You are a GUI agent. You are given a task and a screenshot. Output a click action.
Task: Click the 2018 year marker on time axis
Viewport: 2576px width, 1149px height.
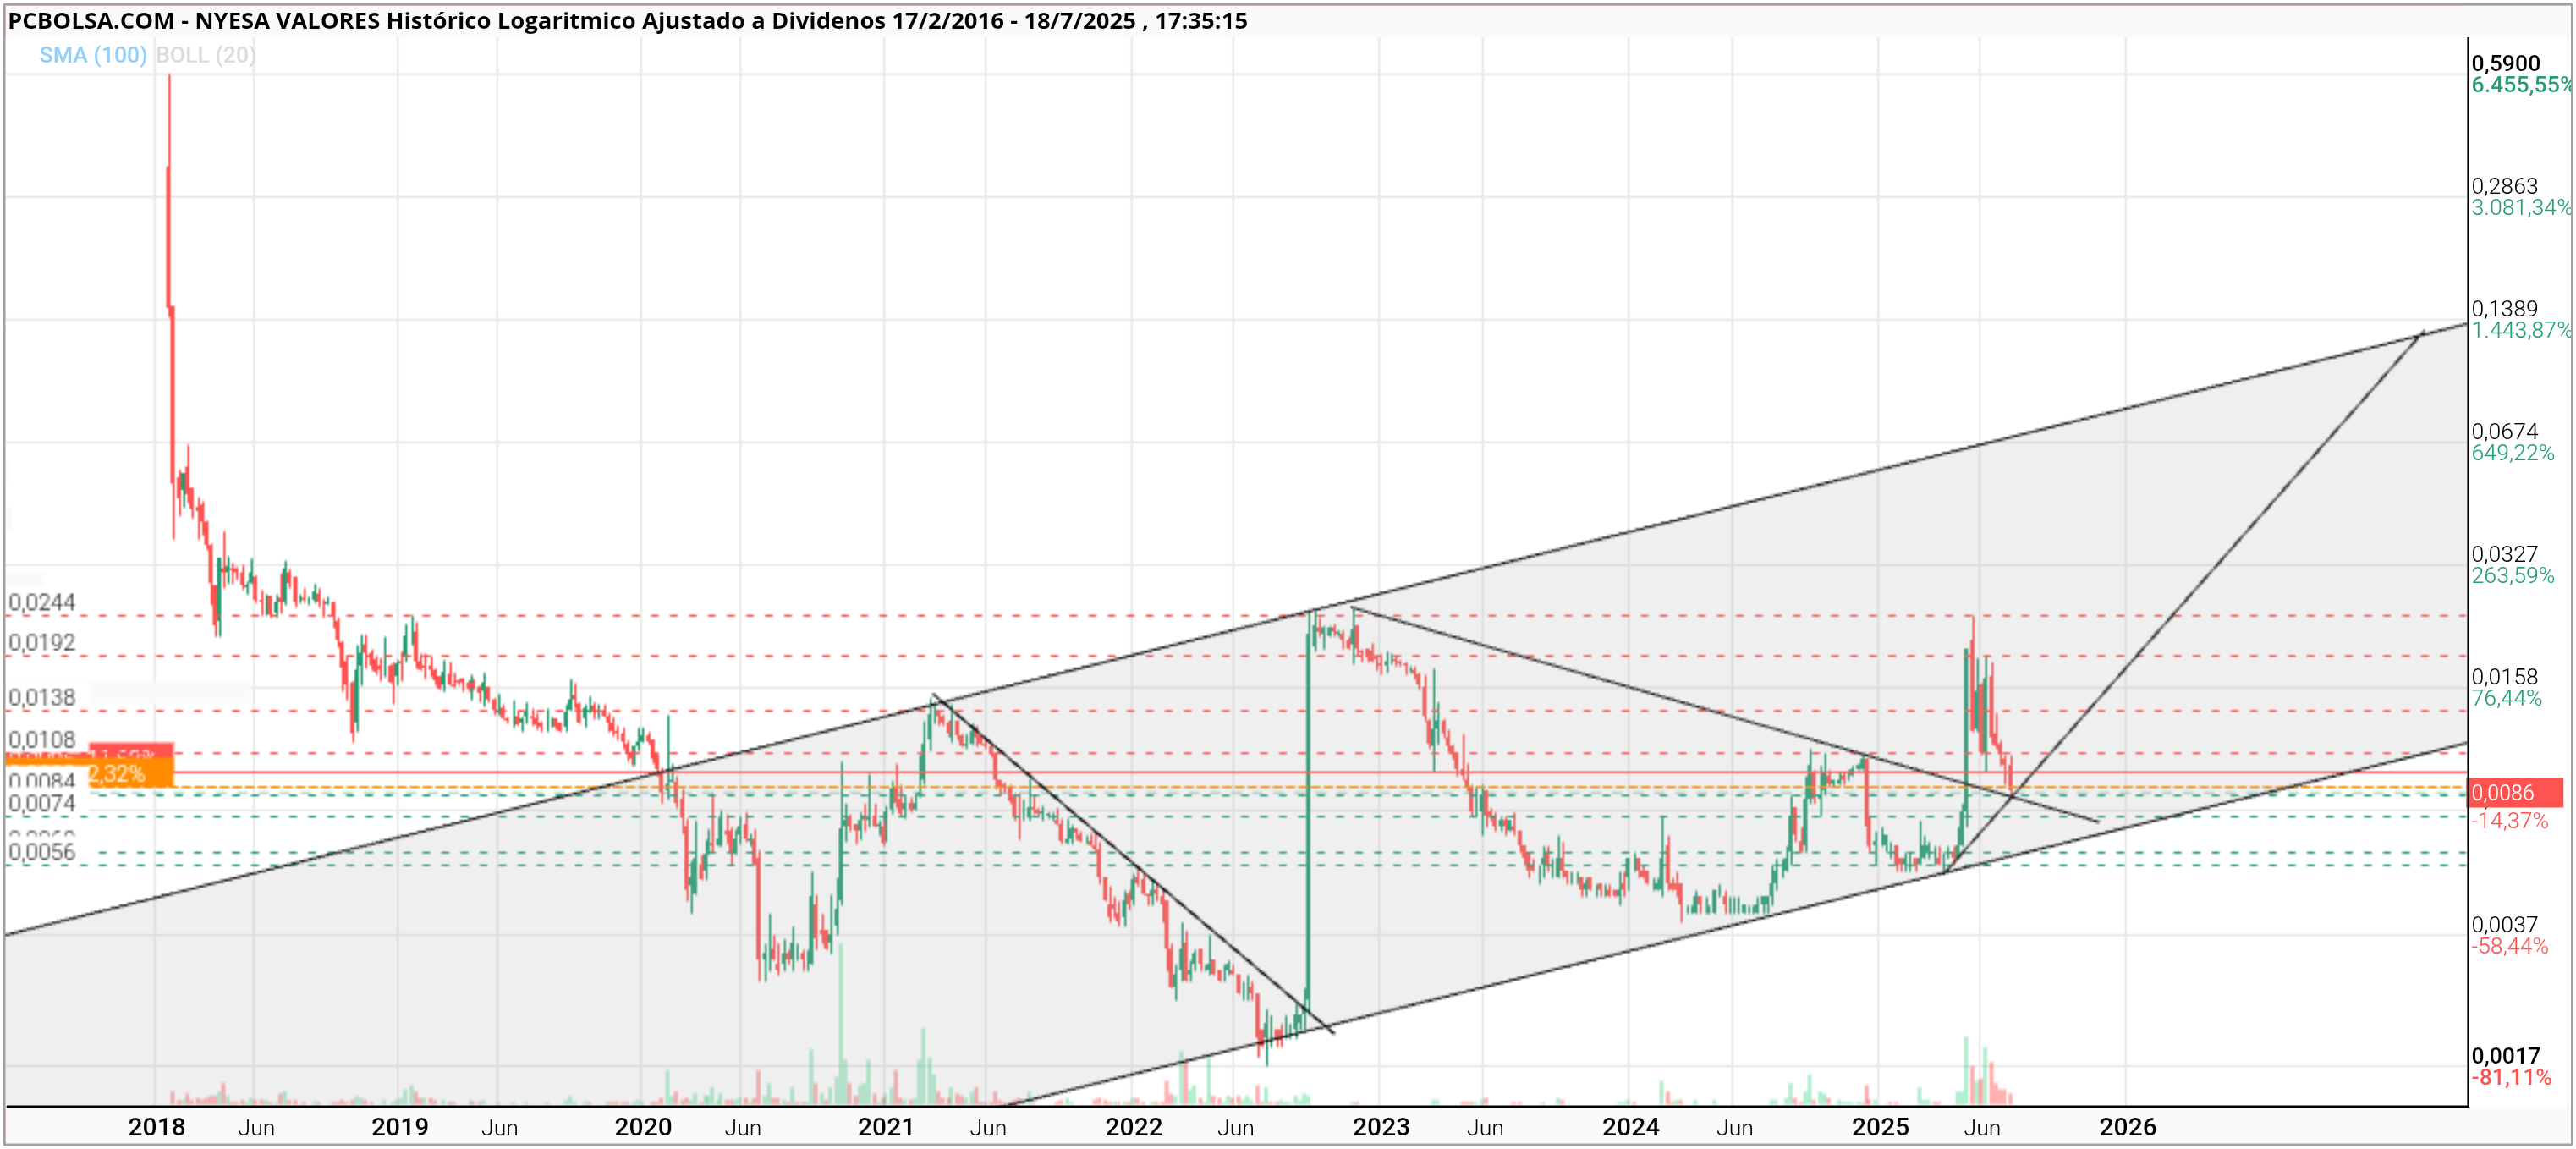(x=157, y=1127)
